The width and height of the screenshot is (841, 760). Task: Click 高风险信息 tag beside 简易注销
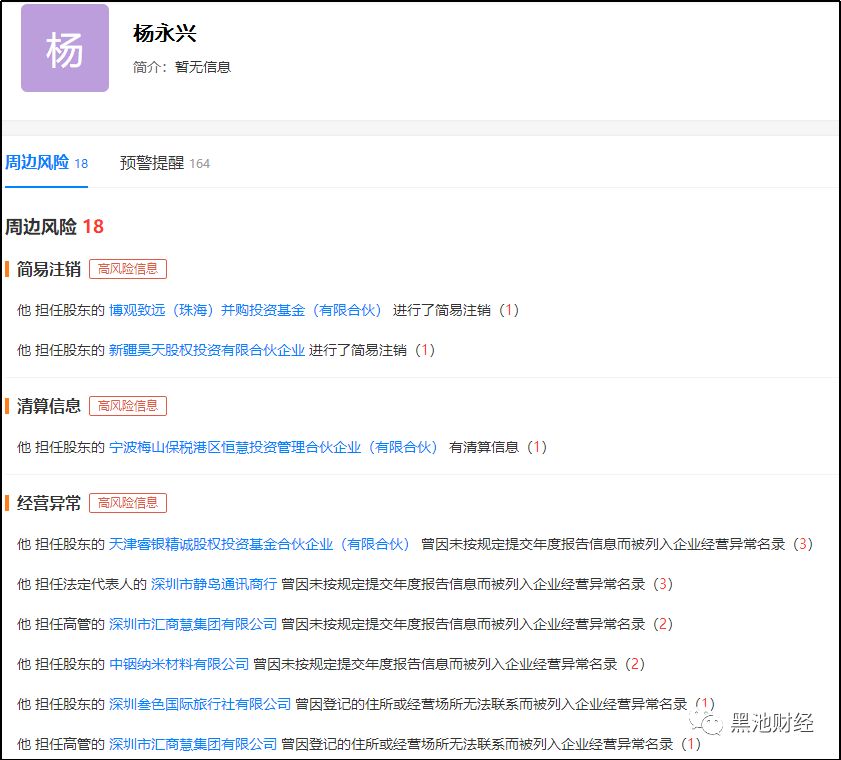(x=128, y=269)
